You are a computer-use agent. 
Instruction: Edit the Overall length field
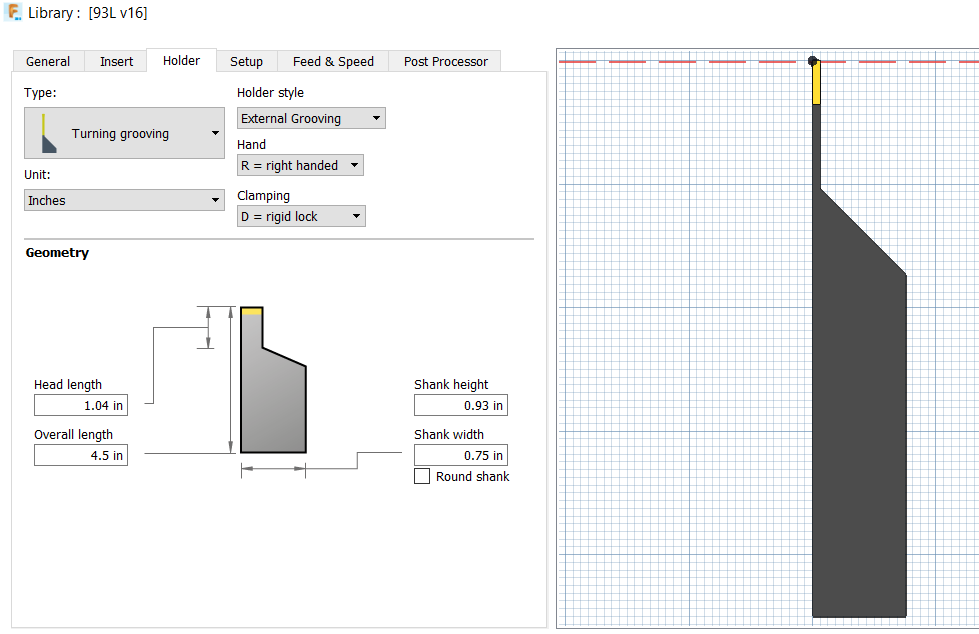coord(81,455)
